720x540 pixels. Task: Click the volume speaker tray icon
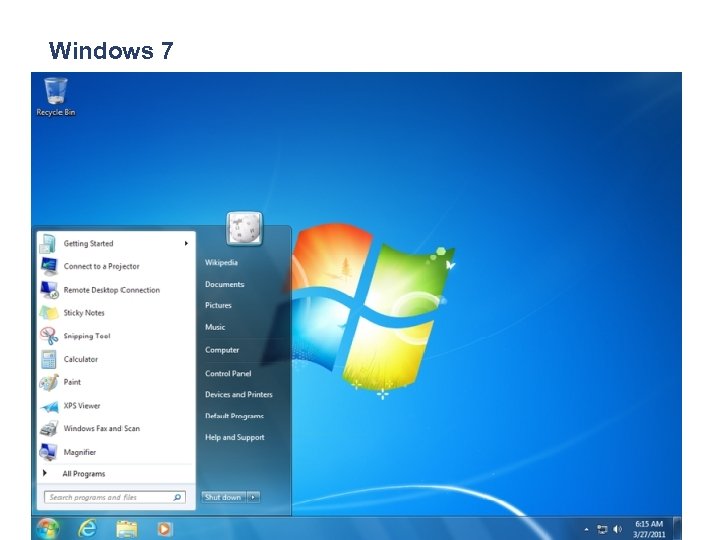click(618, 529)
